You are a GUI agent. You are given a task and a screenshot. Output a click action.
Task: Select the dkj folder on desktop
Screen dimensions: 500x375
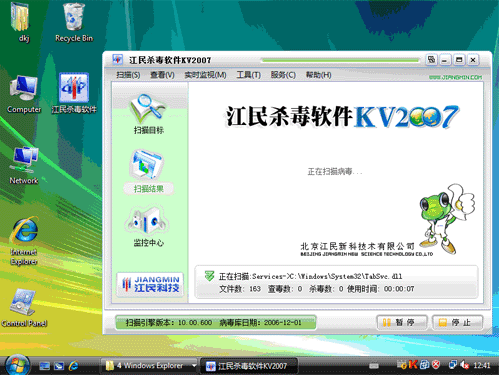22,22
